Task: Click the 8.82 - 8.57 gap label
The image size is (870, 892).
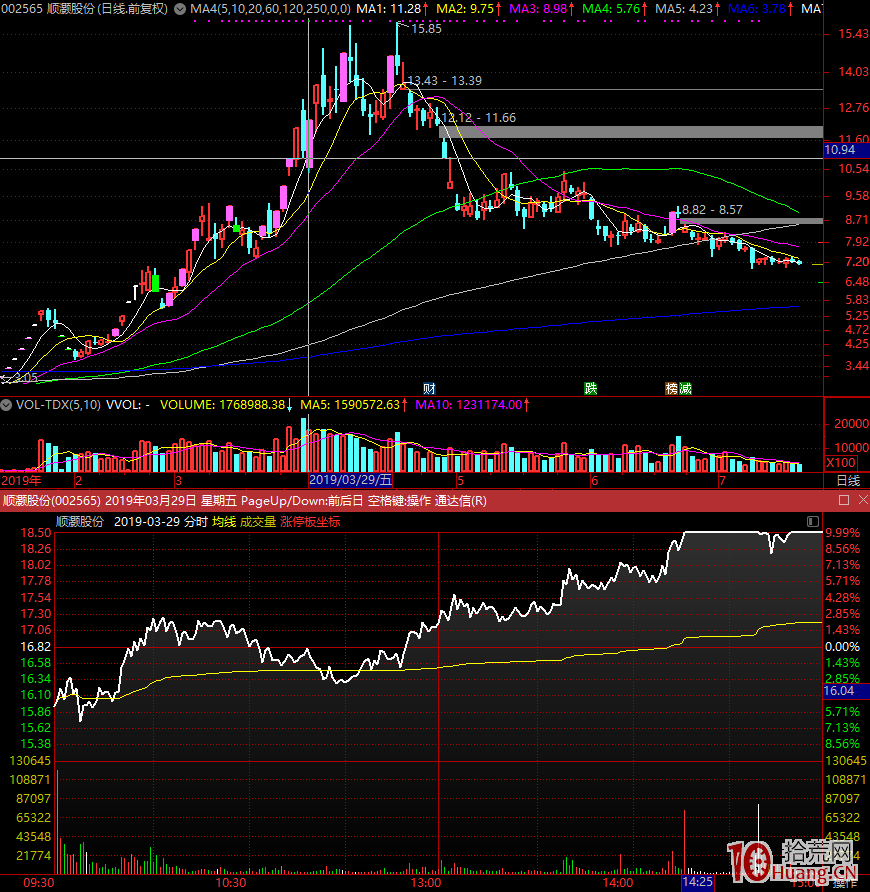Action: tap(712, 210)
